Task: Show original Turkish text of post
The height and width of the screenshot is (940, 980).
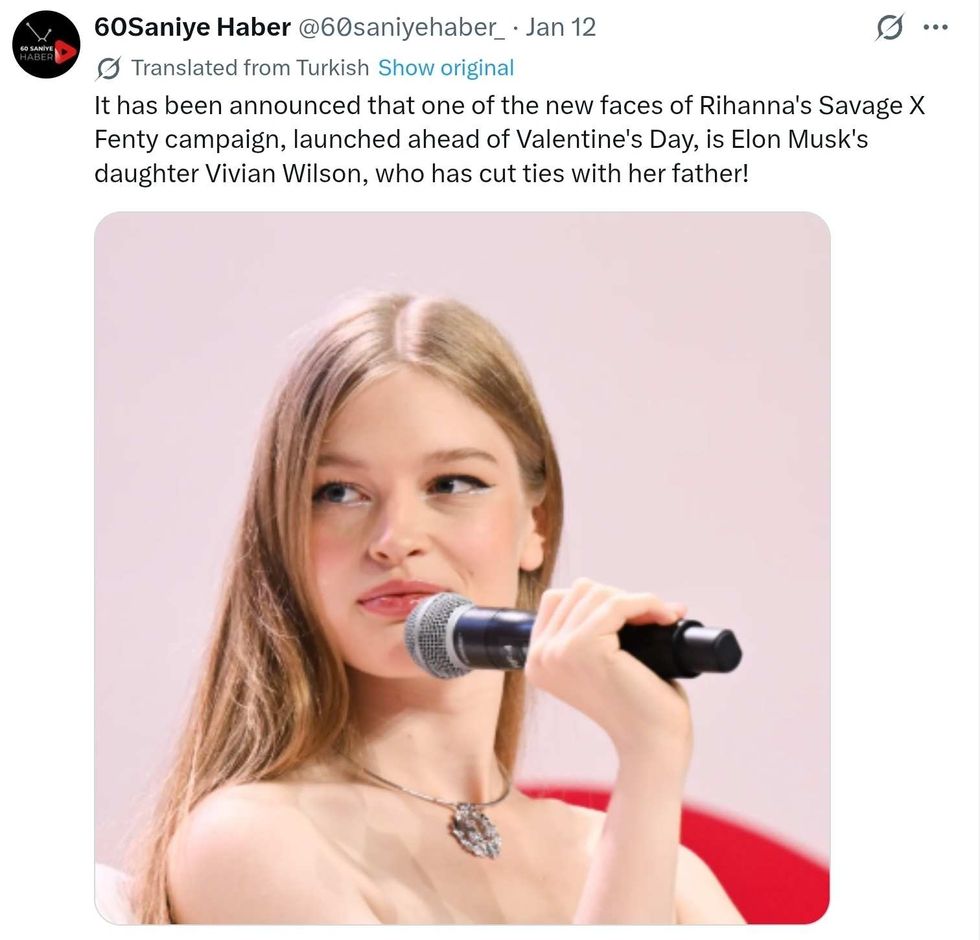Action: click(x=446, y=68)
